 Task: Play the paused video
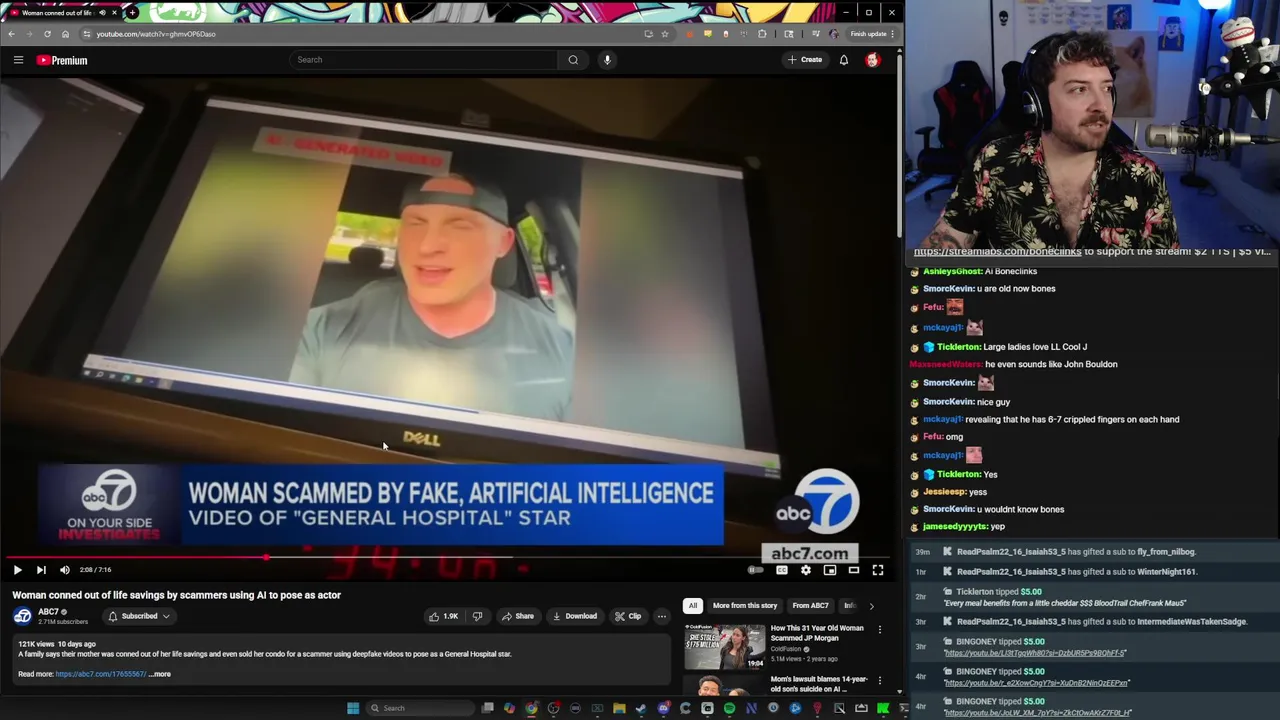pyautogui.click(x=17, y=570)
